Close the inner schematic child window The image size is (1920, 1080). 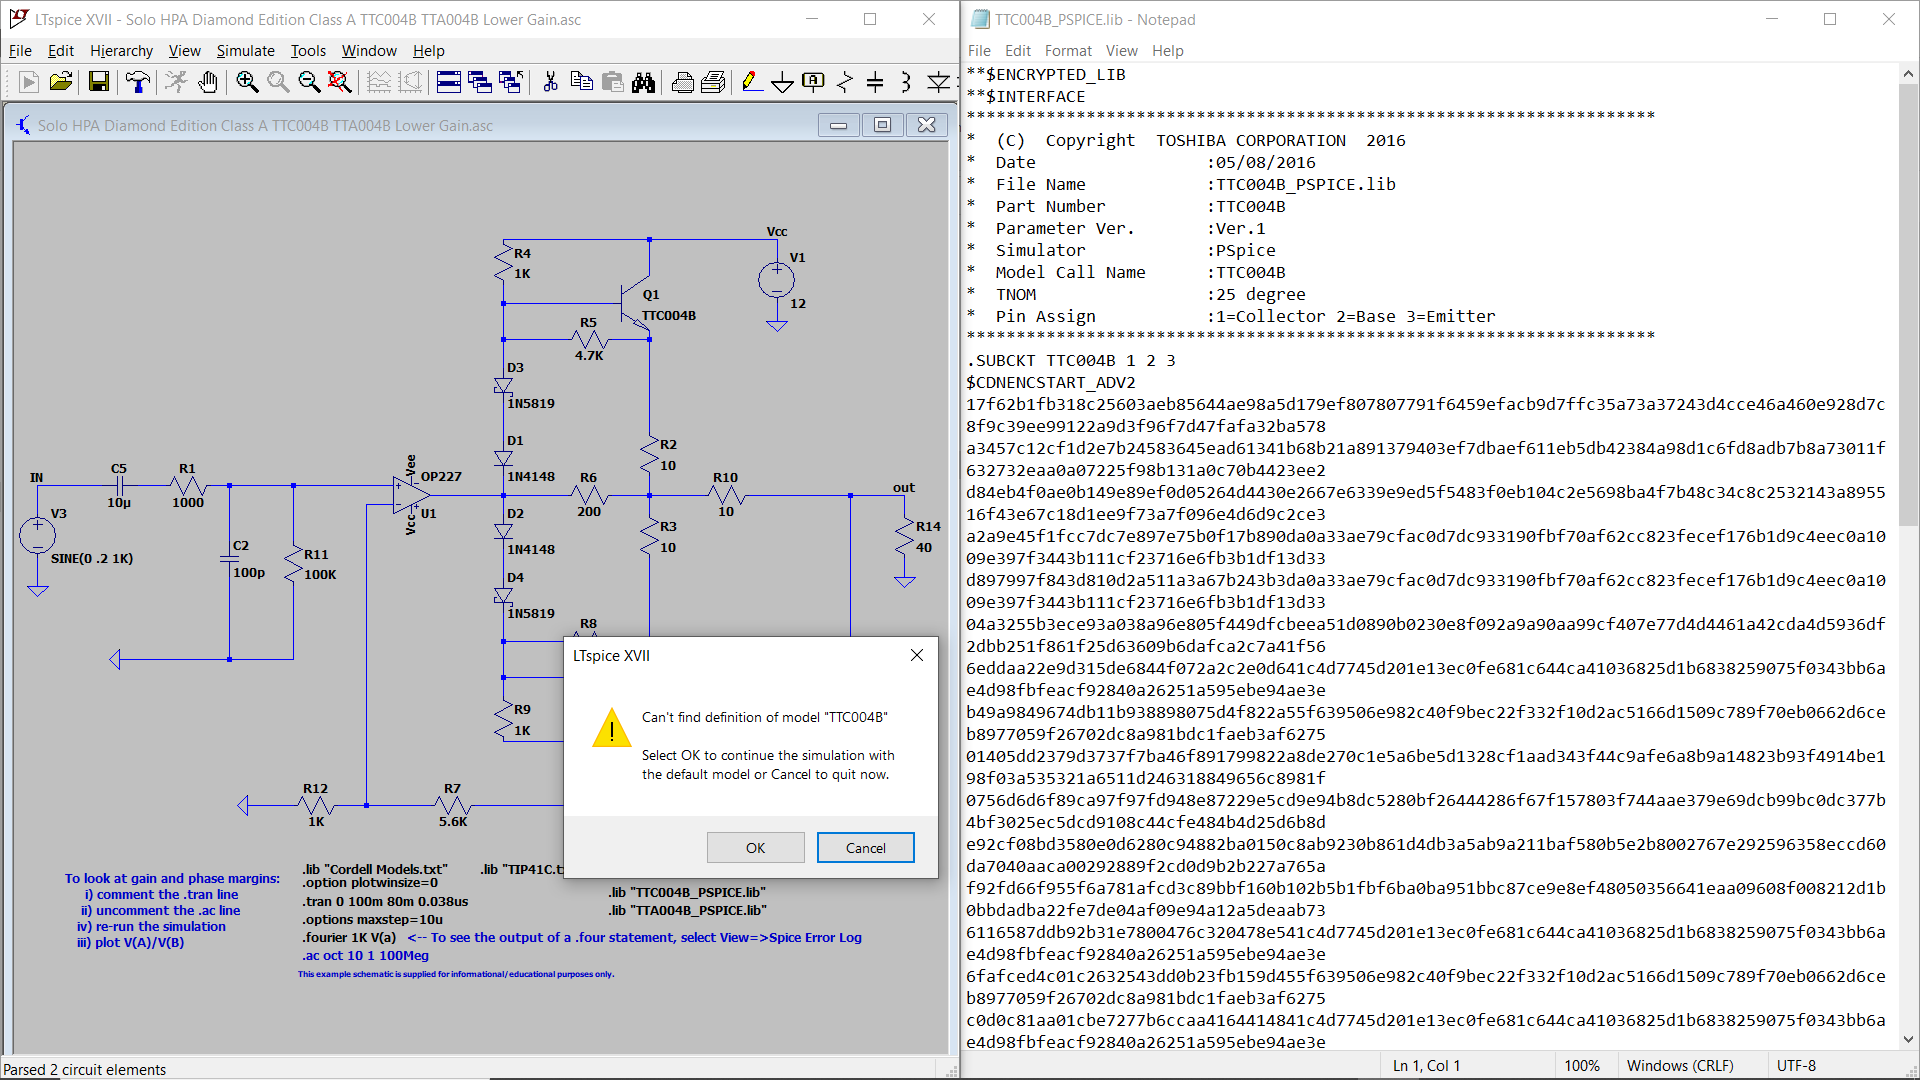point(926,125)
